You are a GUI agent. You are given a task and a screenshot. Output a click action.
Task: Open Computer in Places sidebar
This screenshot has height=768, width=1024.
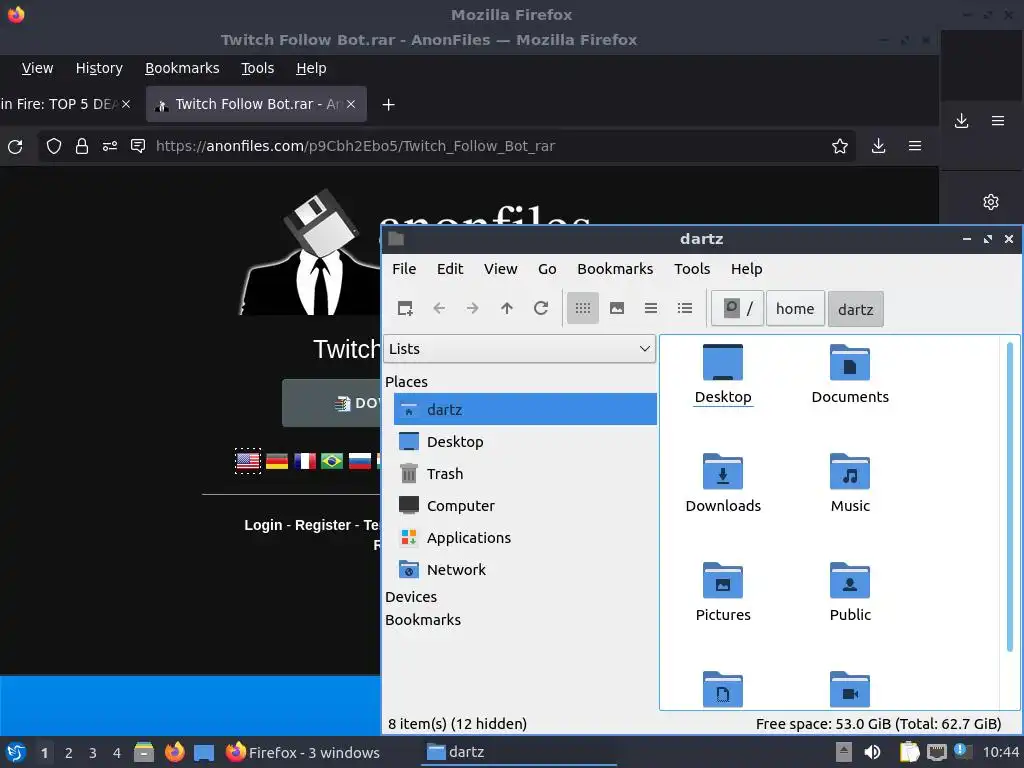coord(525,505)
